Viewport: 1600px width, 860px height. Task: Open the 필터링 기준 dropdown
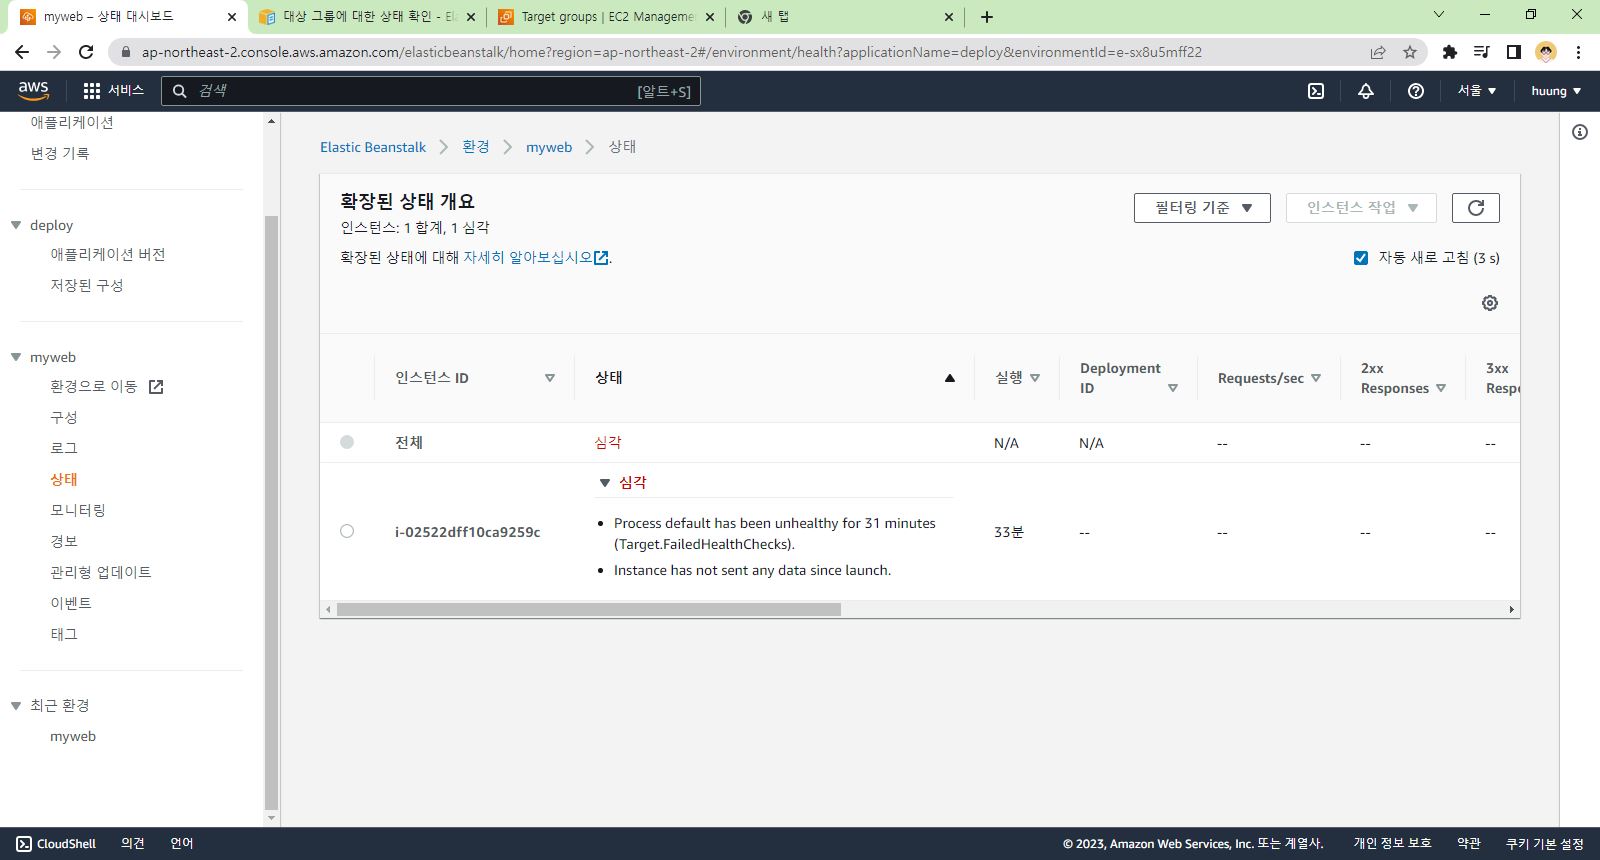(1202, 208)
